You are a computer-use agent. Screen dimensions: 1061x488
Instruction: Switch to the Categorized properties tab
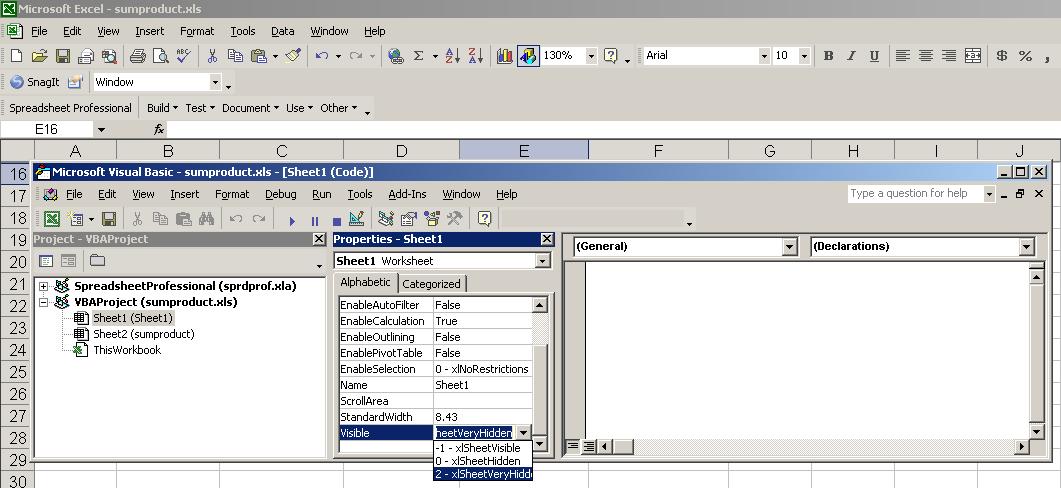point(431,284)
